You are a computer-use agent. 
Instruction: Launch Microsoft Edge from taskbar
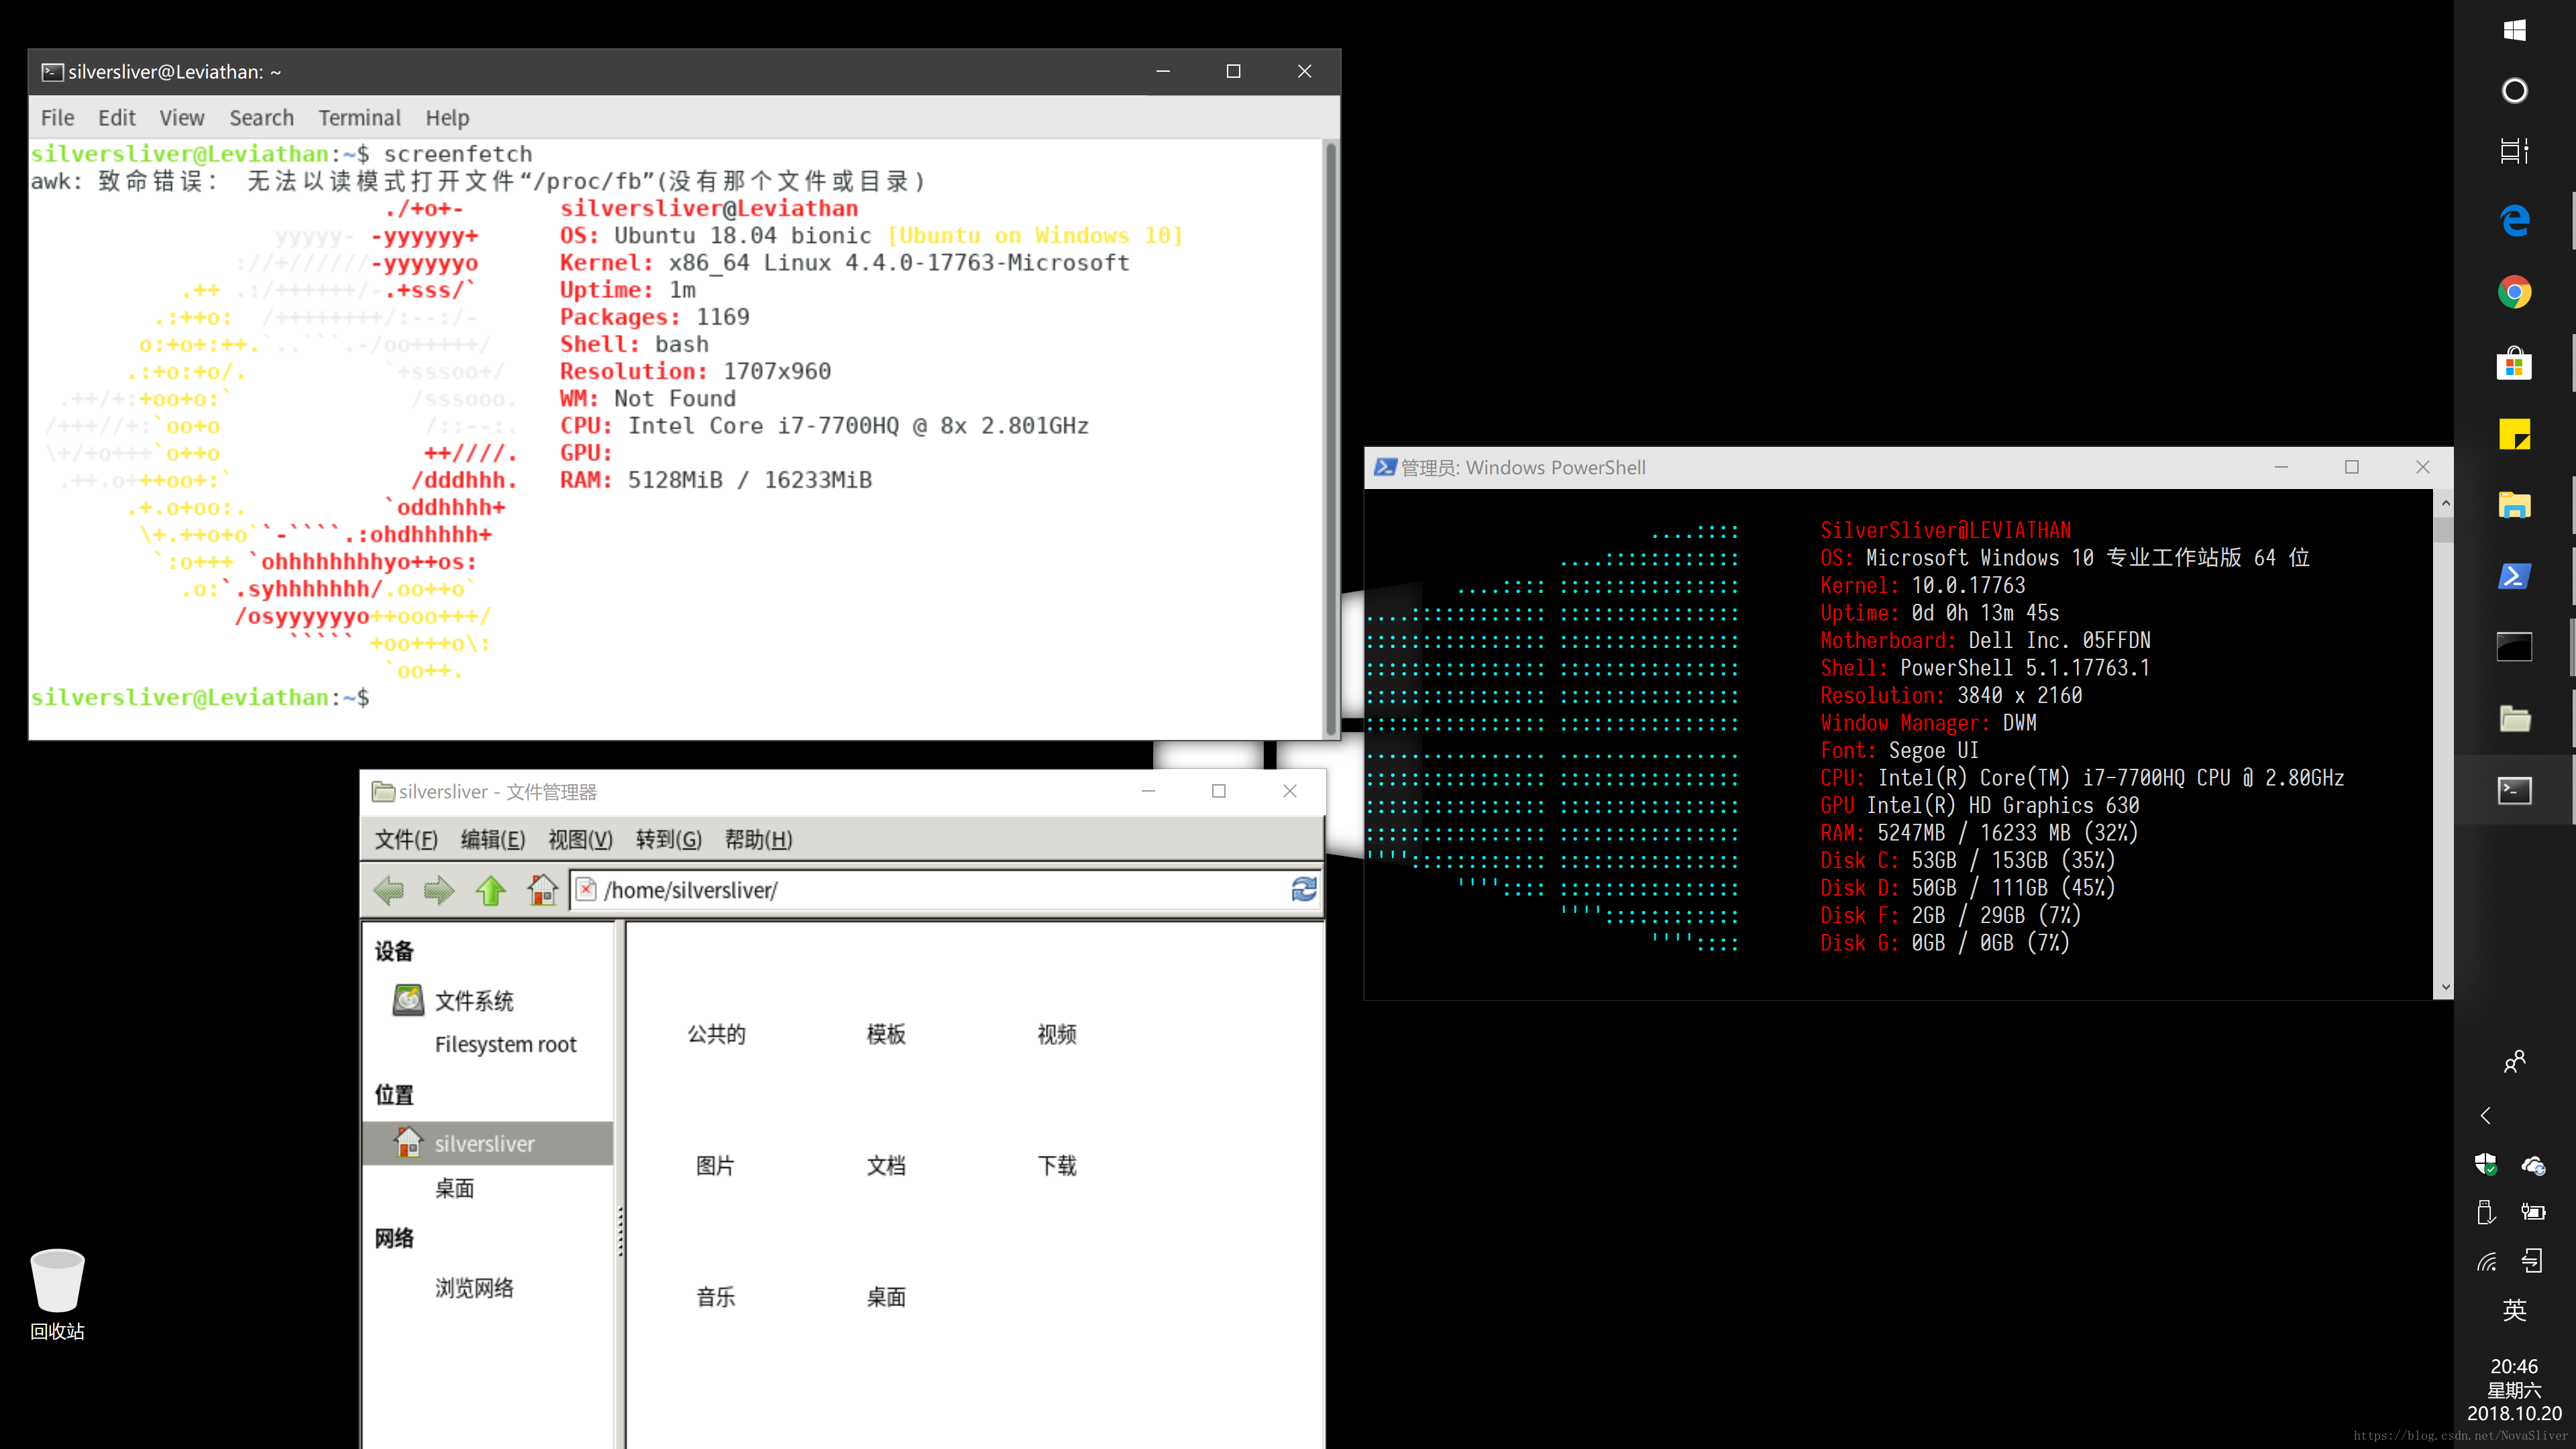2514,221
